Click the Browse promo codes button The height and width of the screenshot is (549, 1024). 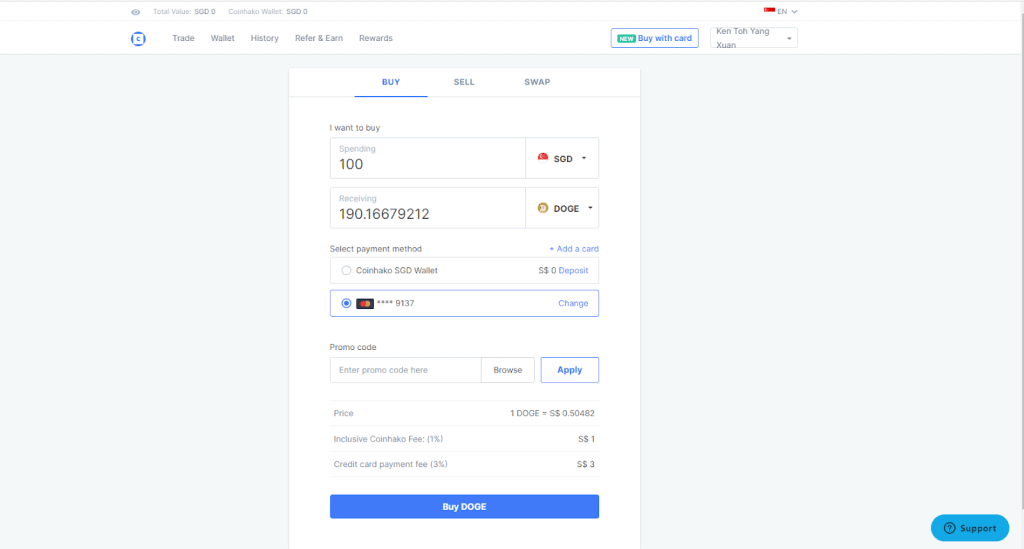point(507,370)
